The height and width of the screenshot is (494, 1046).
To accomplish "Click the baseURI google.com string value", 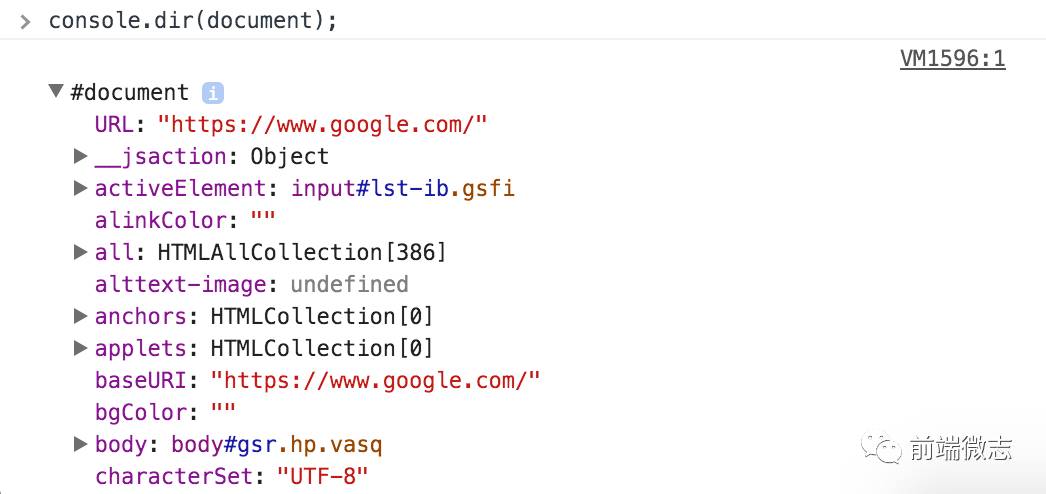I will [375, 381].
